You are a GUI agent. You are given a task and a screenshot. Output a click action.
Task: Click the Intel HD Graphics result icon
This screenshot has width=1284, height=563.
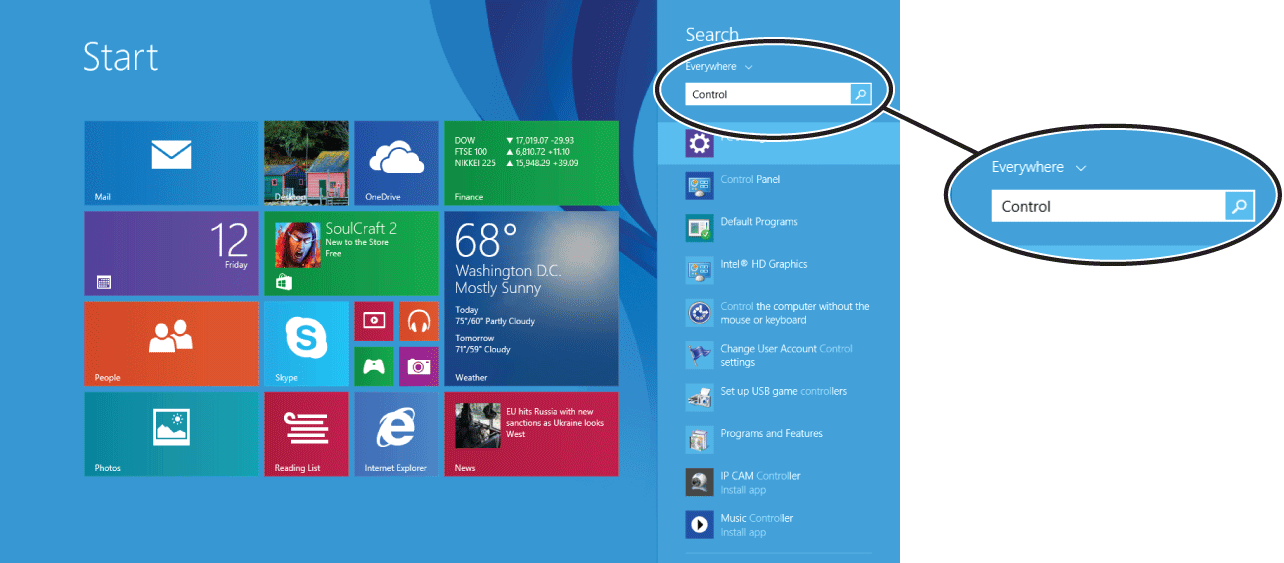699,271
